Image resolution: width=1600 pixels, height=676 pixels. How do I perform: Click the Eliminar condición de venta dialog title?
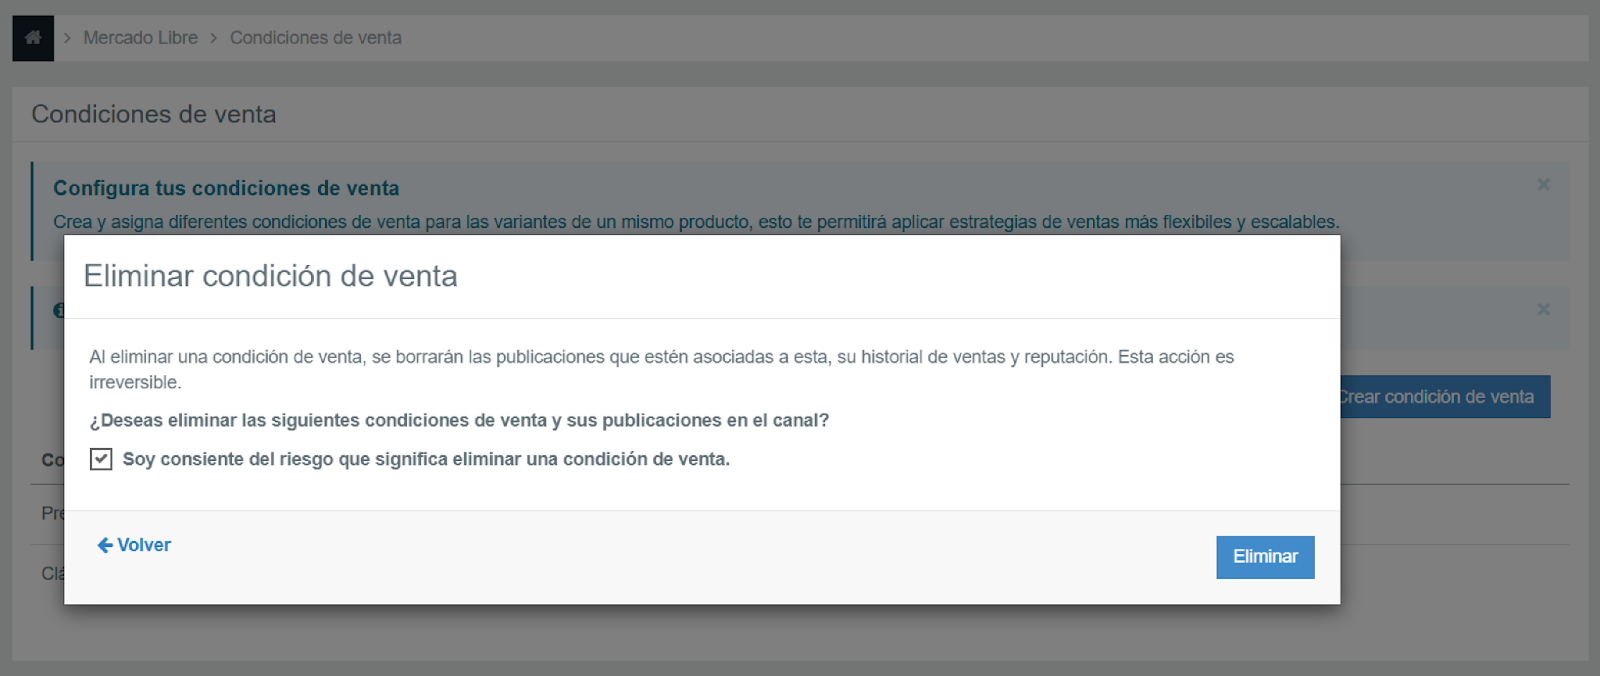(x=270, y=276)
